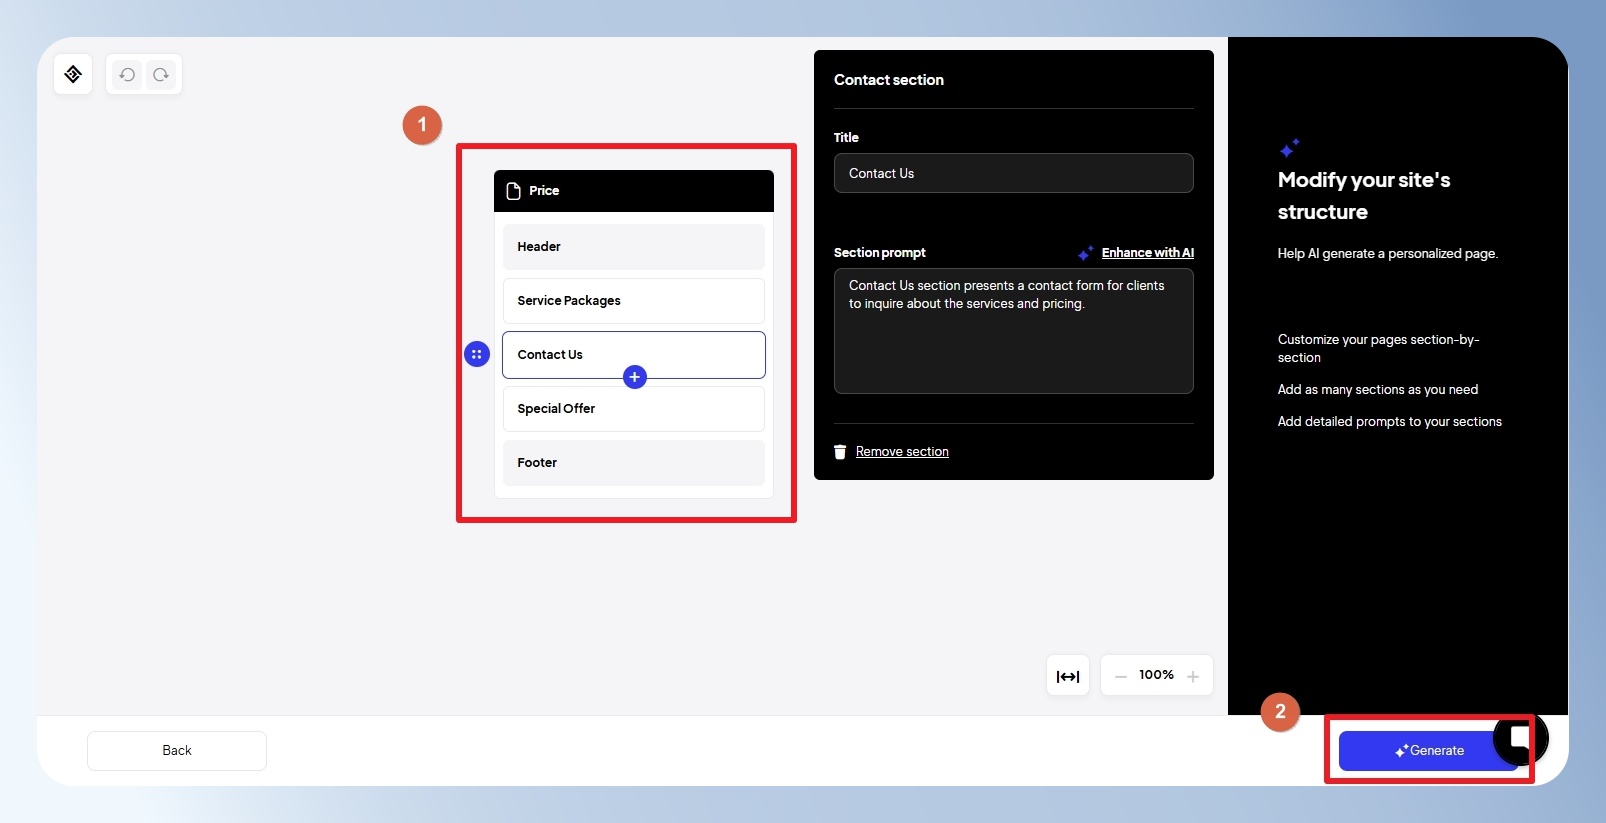Add a section with the blue plus
Screen dimensions: 1606x823
(x=635, y=377)
